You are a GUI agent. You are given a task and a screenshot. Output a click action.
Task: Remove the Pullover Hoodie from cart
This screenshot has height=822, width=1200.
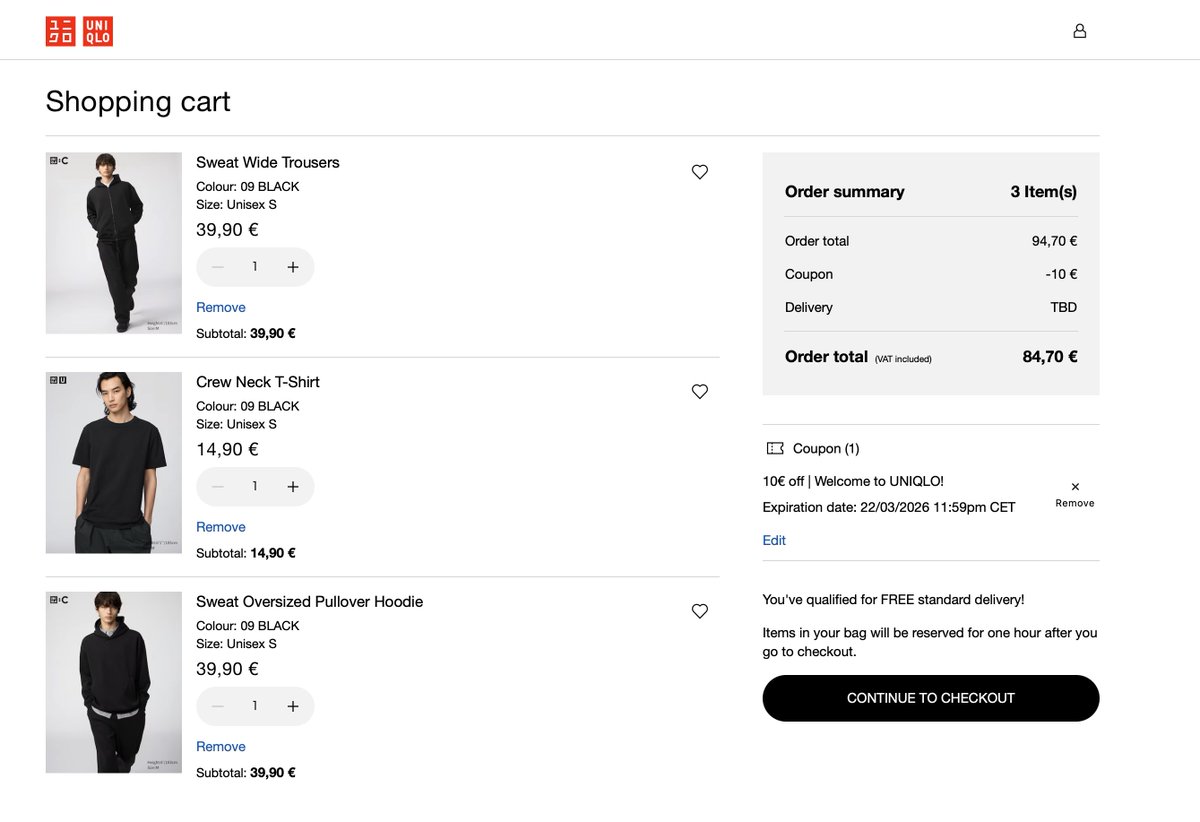[221, 746]
